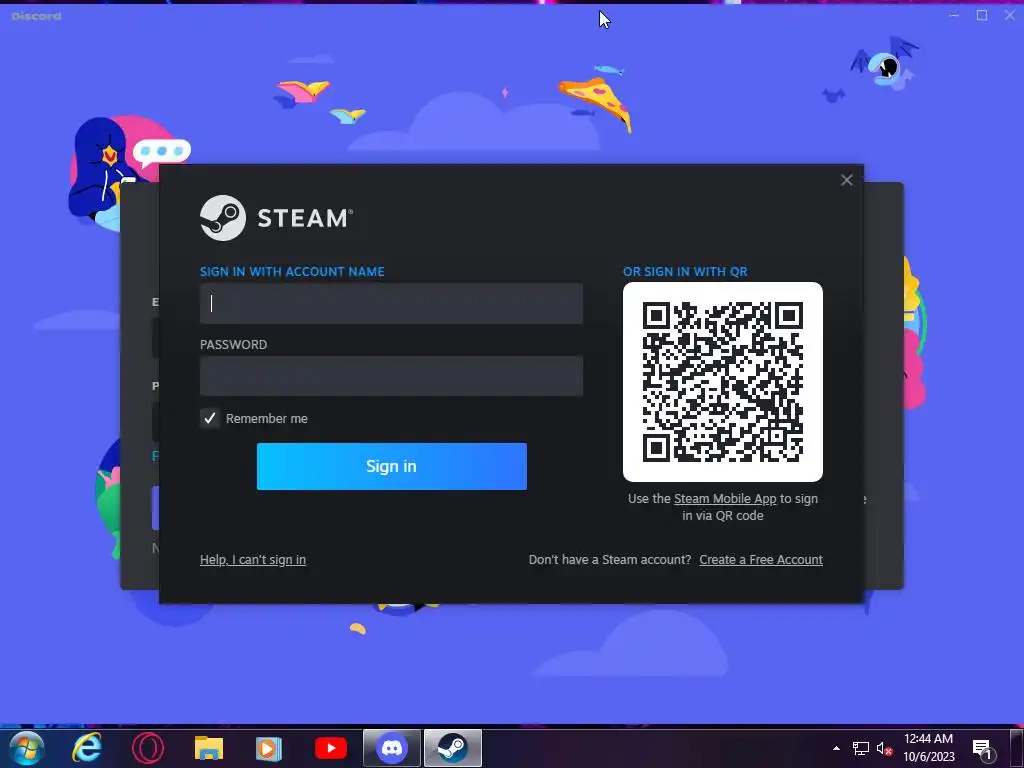Open the Steam Mobile App link

click(x=725, y=499)
